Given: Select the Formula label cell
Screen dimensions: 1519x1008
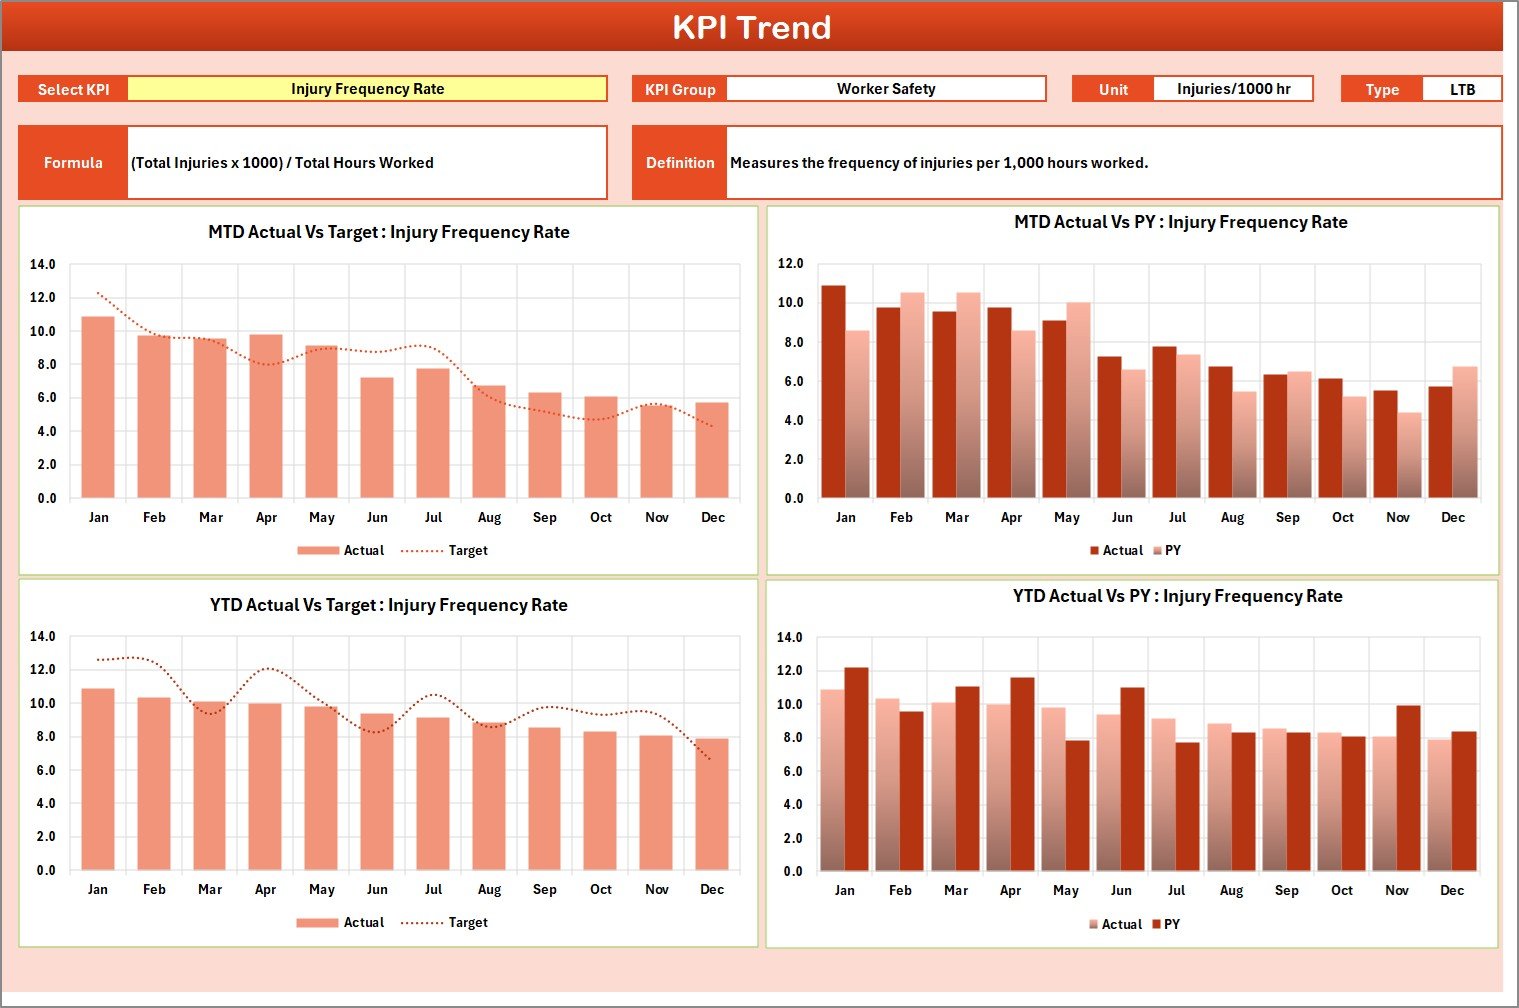Looking at the screenshot, I should point(73,162).
